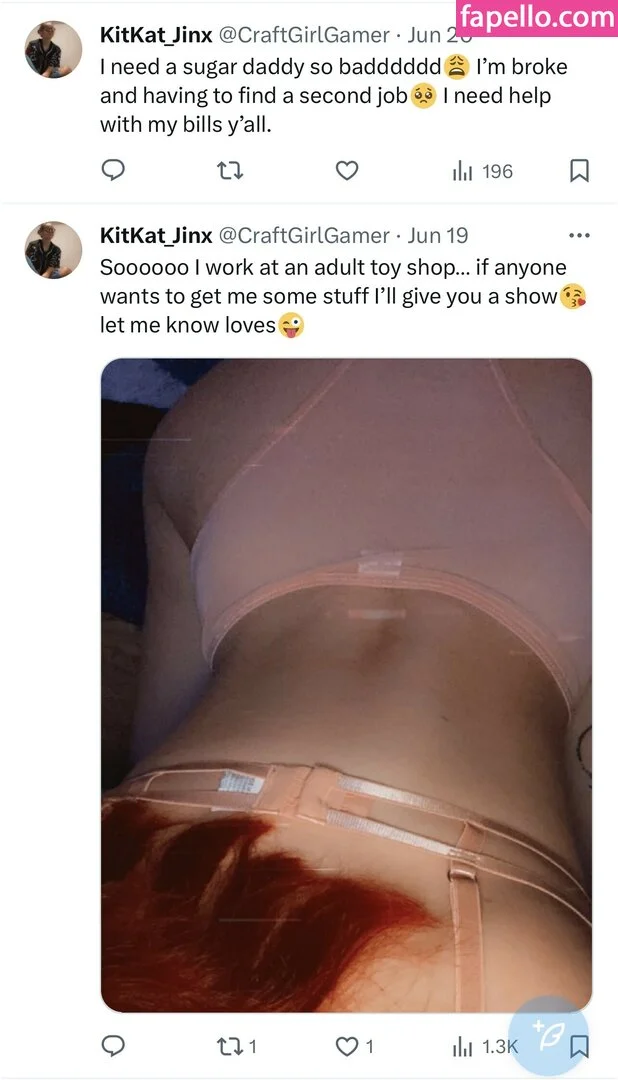Image resolution: width=618 pixels, height=1080 pixels.
Task: Like the tweet about needing a second job
Action: (x=347, y=170)
